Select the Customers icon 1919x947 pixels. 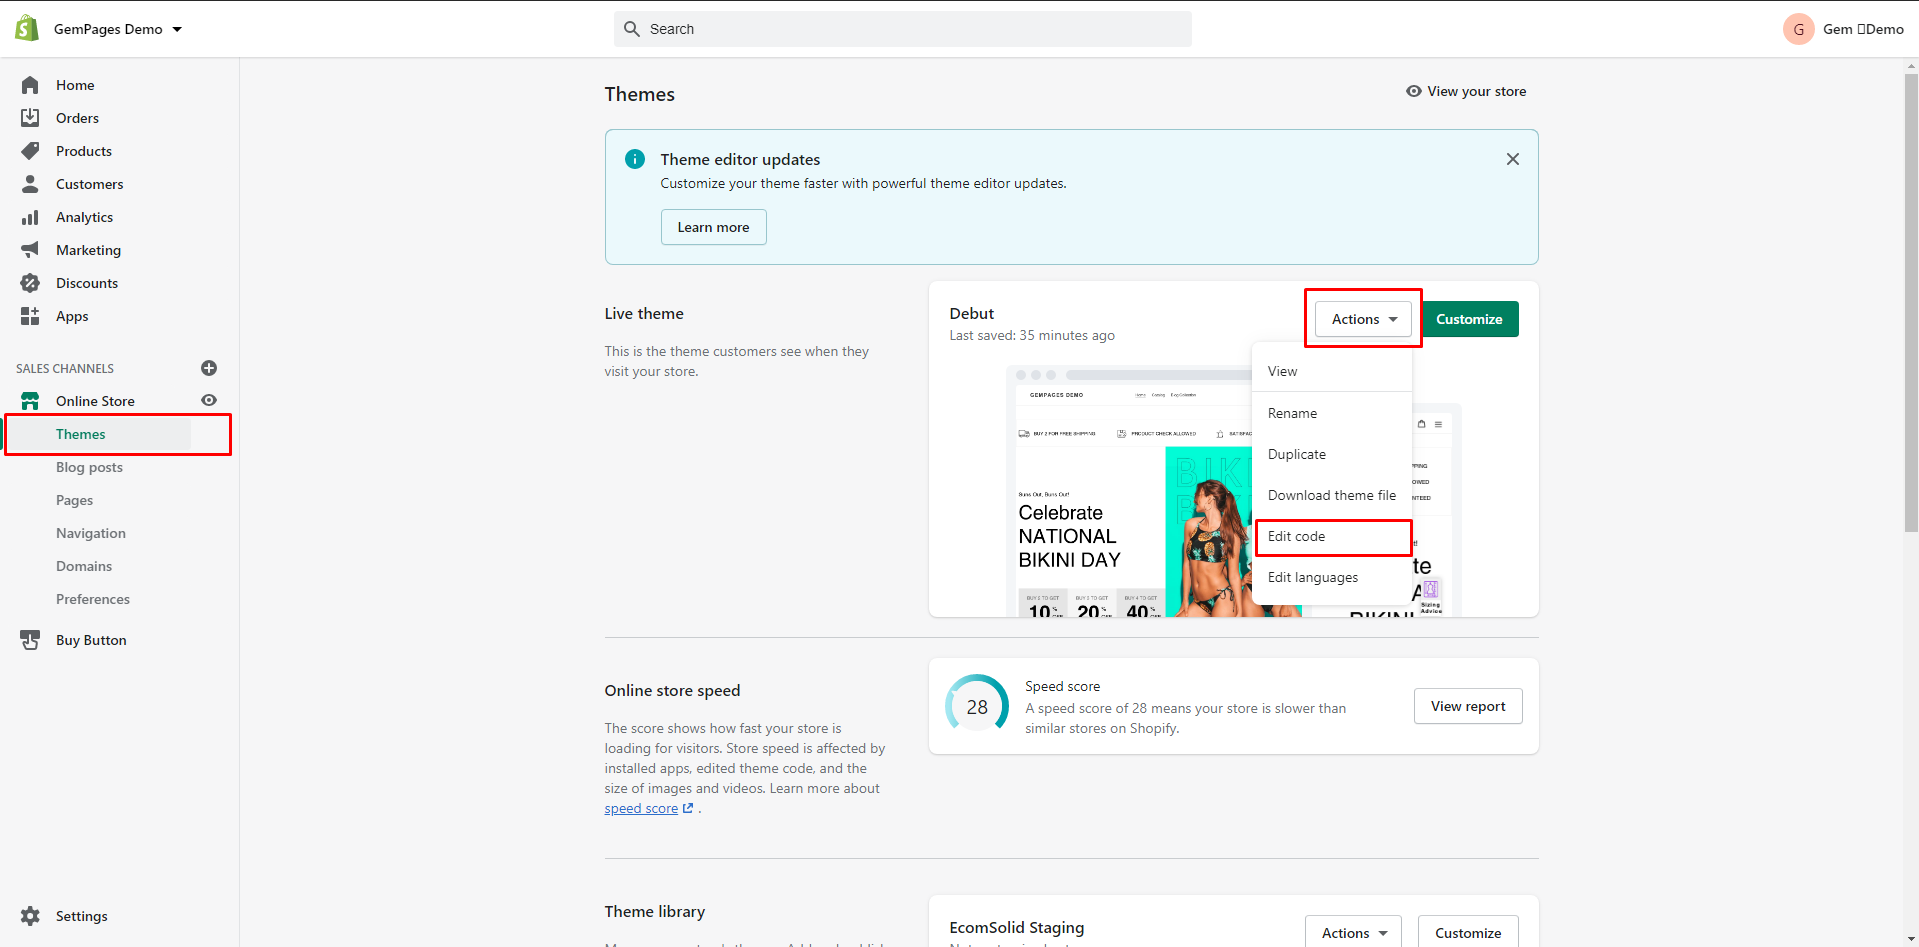click(x=30, y=184)
